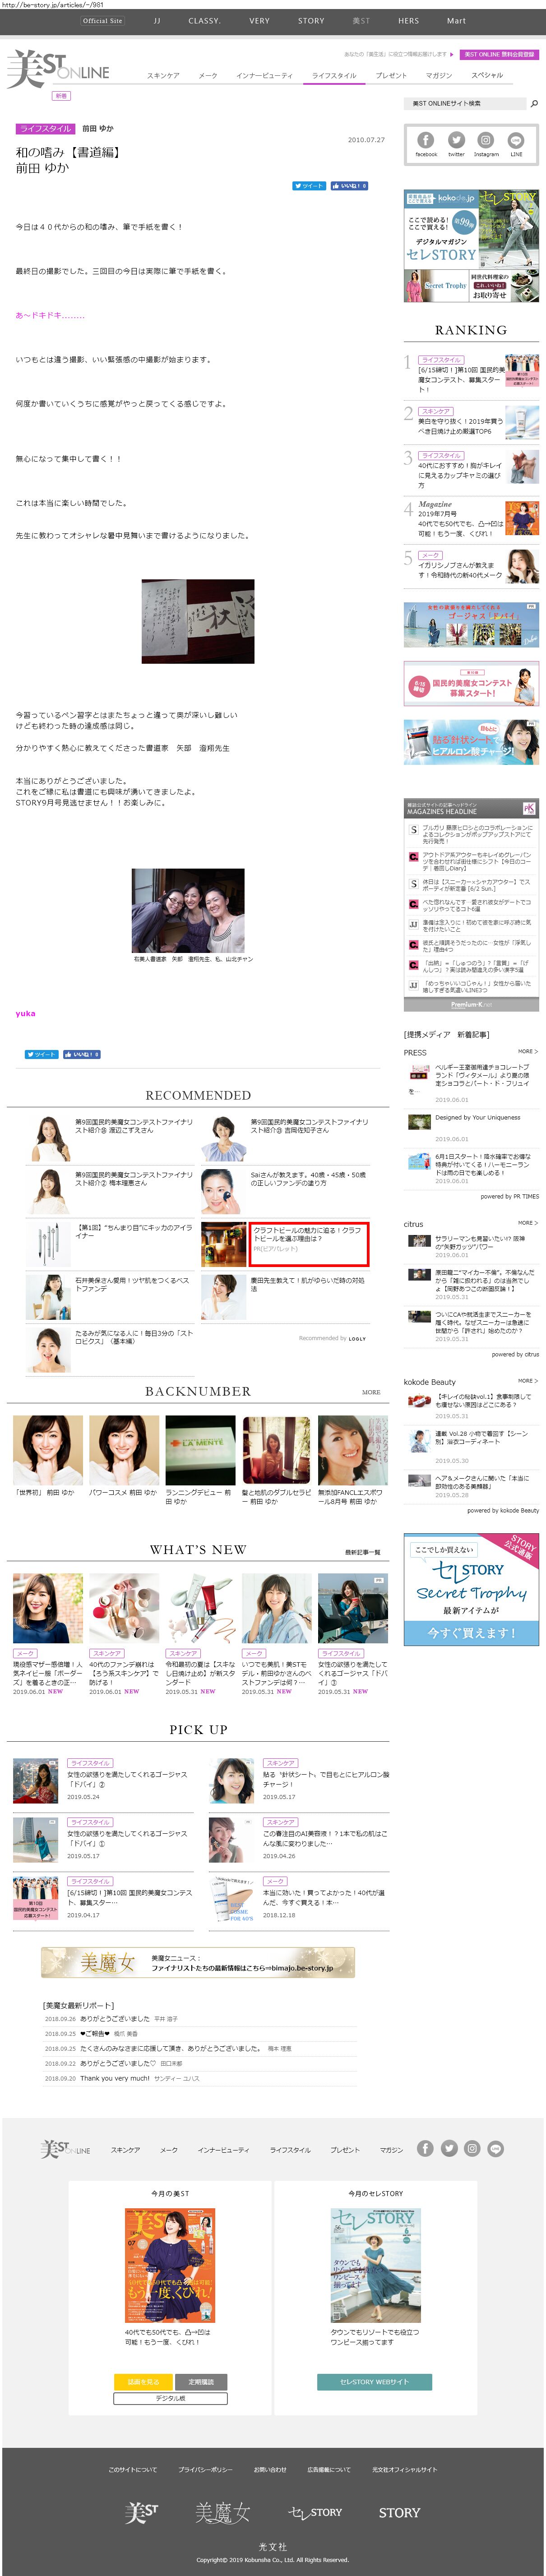Select the プレゼント header tab
Viewport: 546px width, 2576px height.
point(391,76)
